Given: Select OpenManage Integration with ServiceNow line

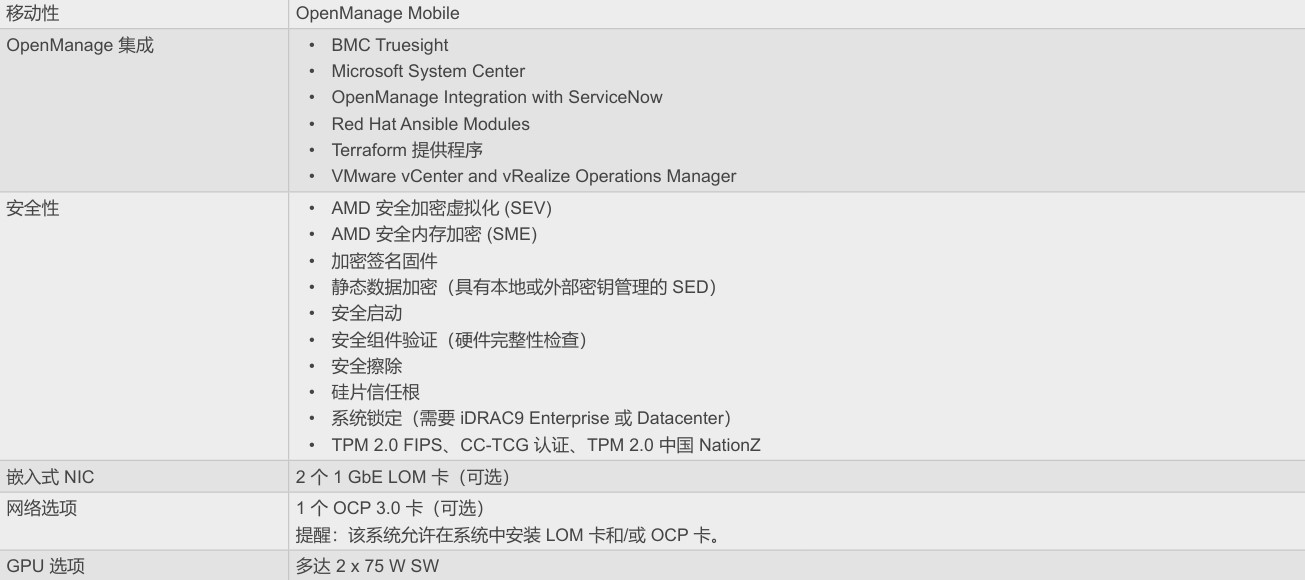Looking at the screenshot, I should click(497, 97).
